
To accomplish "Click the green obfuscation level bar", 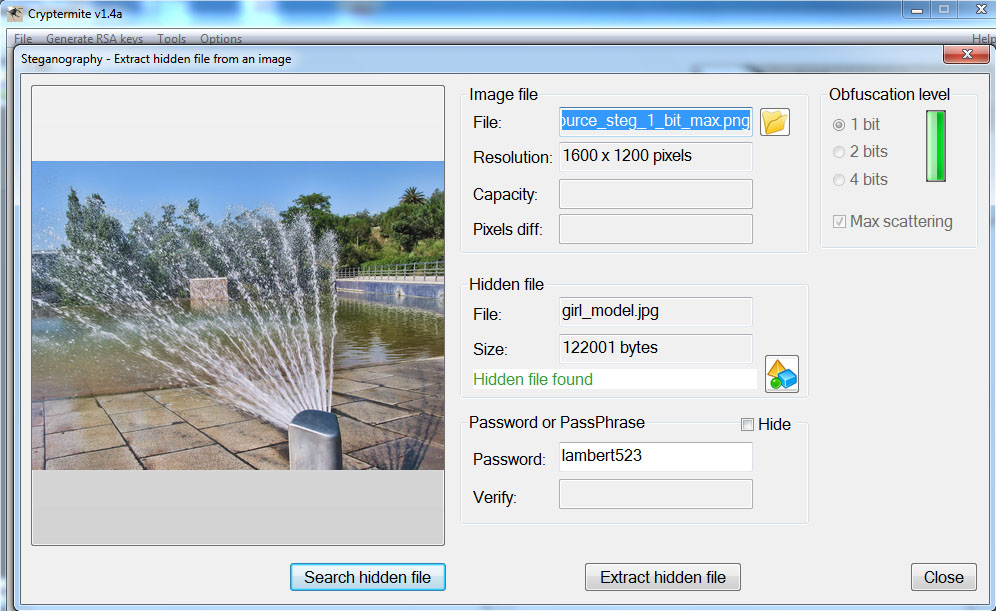I will click(936, 146).
